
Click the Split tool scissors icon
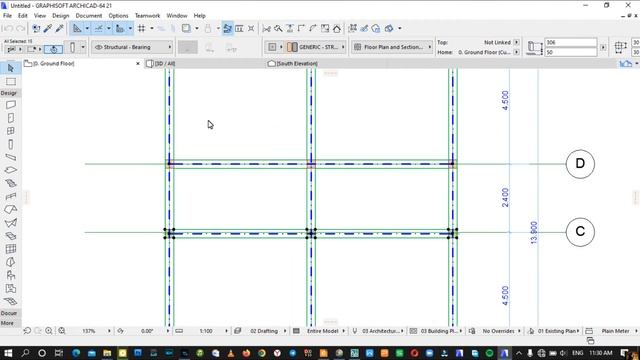(267, 29)
